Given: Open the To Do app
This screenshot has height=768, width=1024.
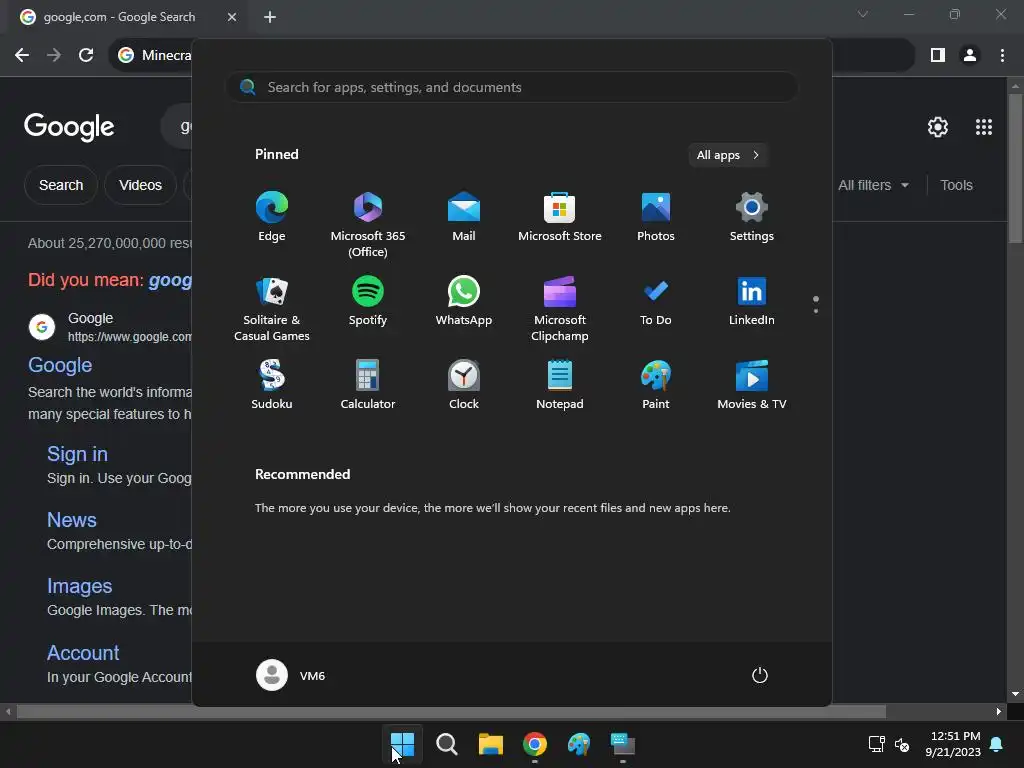Looking at the screenshot, I should [656, 301].
